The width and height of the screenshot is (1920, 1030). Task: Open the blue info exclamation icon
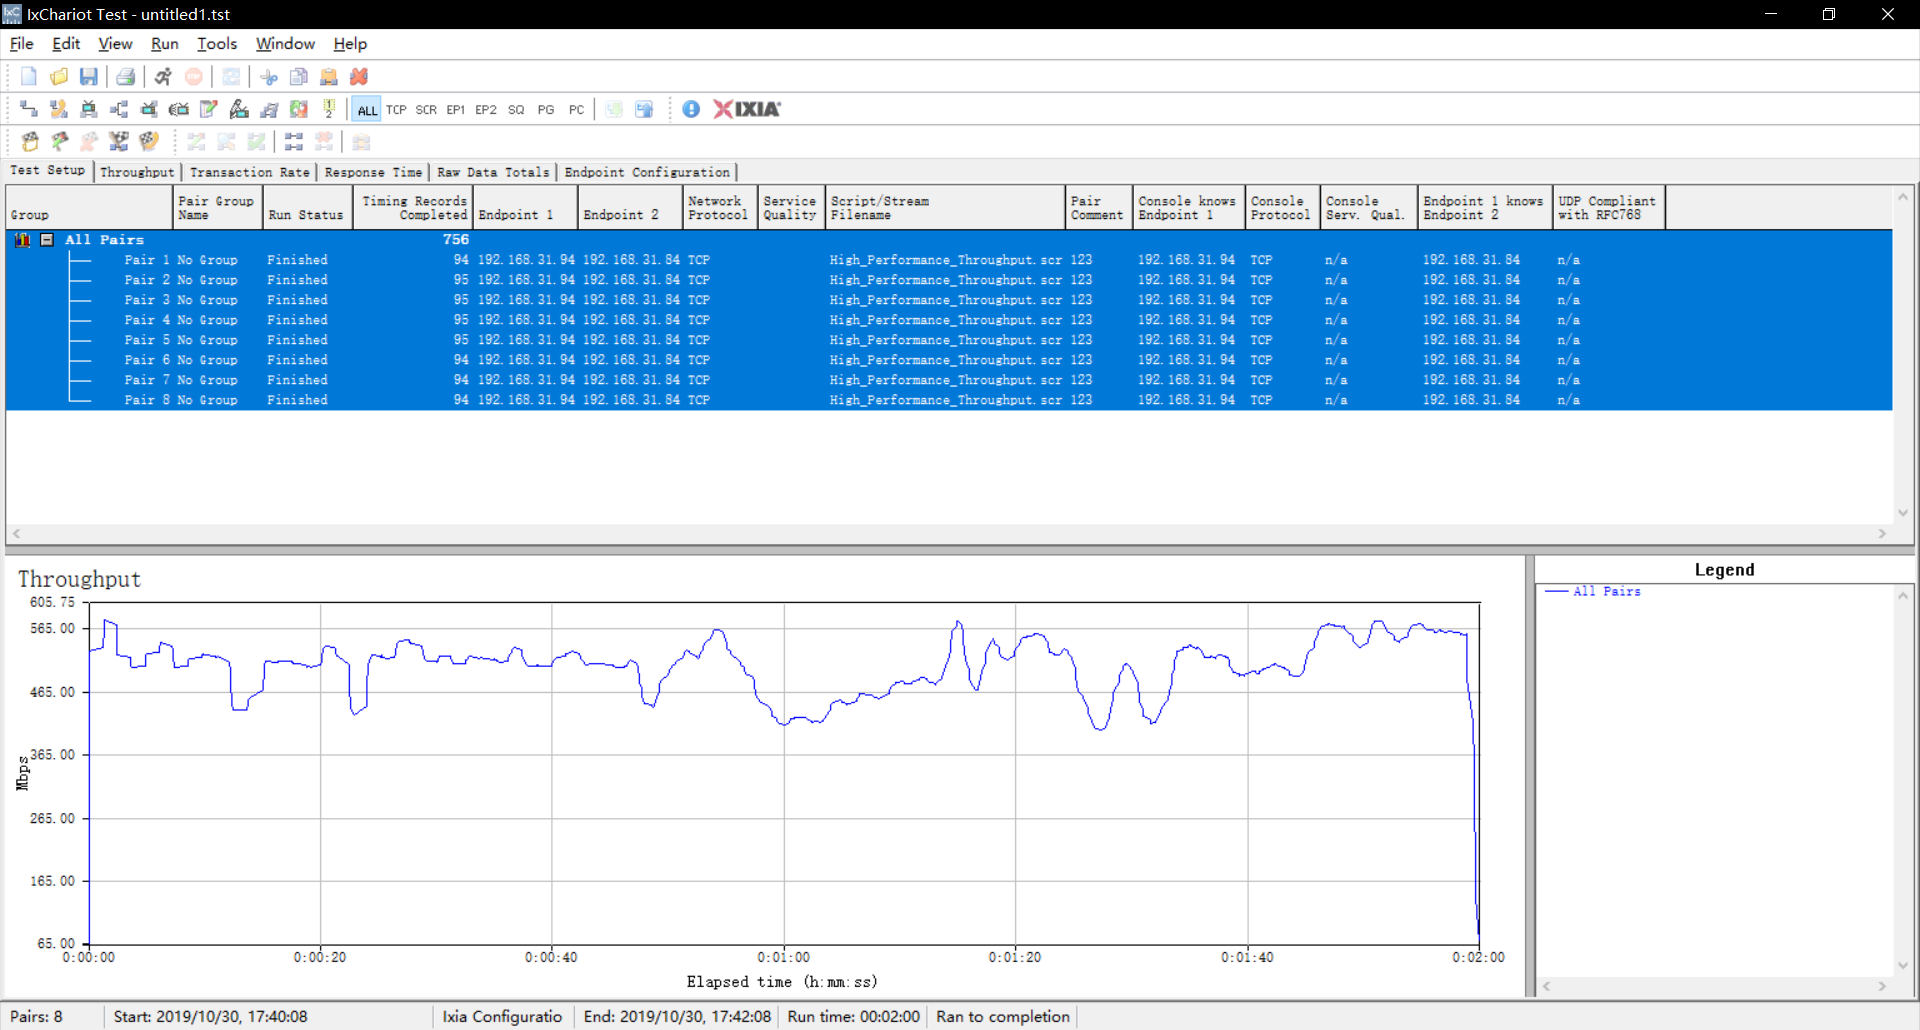tap(691, 109)
